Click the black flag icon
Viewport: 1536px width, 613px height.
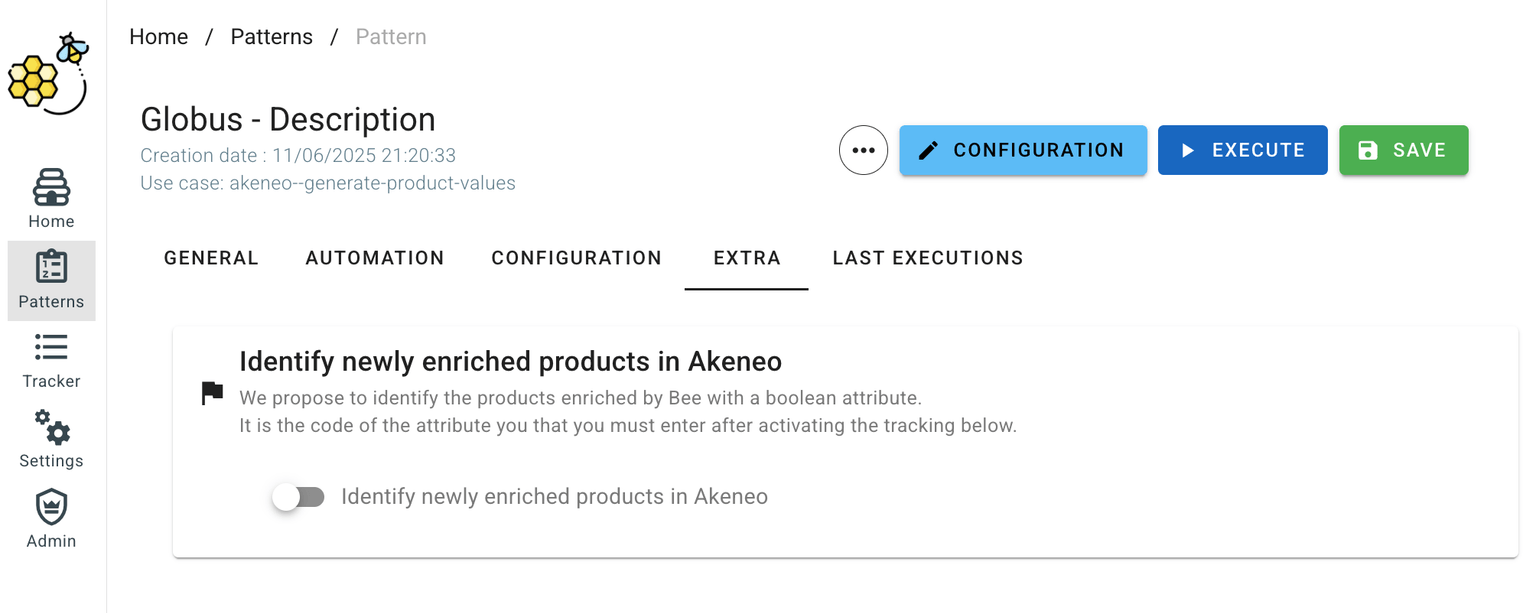[212, 393]
